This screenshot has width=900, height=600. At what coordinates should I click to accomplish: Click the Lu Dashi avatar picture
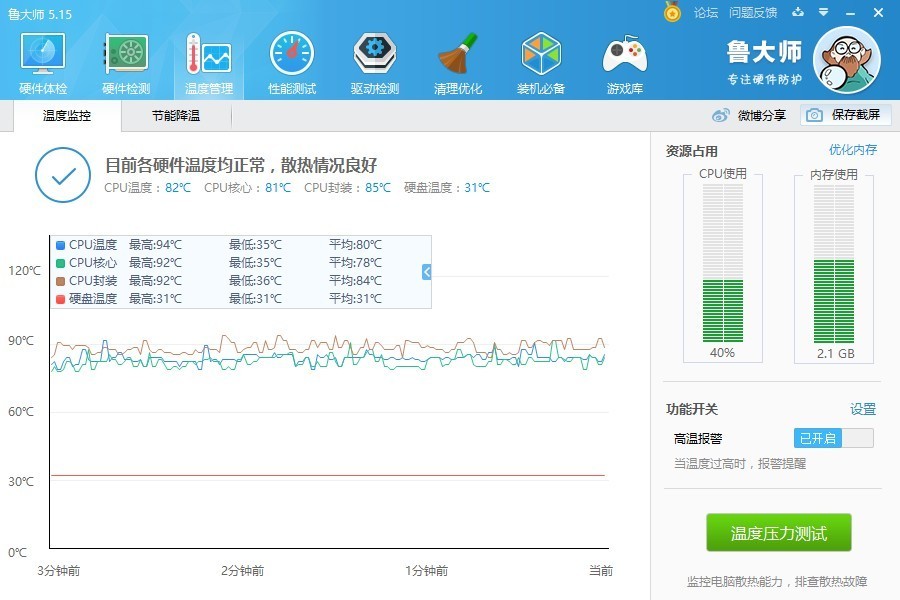pyautogui.click(x=846, y=60)
